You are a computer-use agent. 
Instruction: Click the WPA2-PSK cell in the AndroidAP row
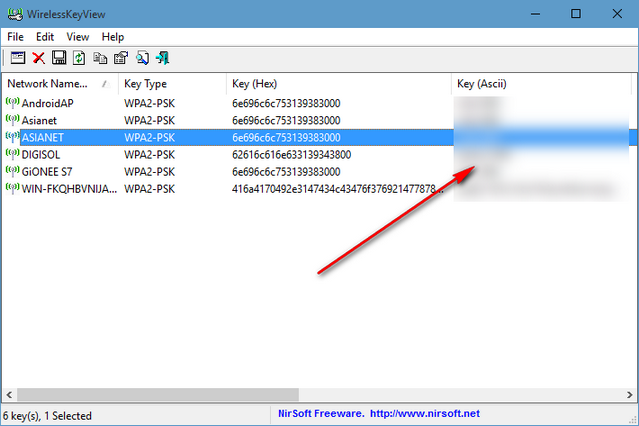pyautogui.click(x=150, y=104)
